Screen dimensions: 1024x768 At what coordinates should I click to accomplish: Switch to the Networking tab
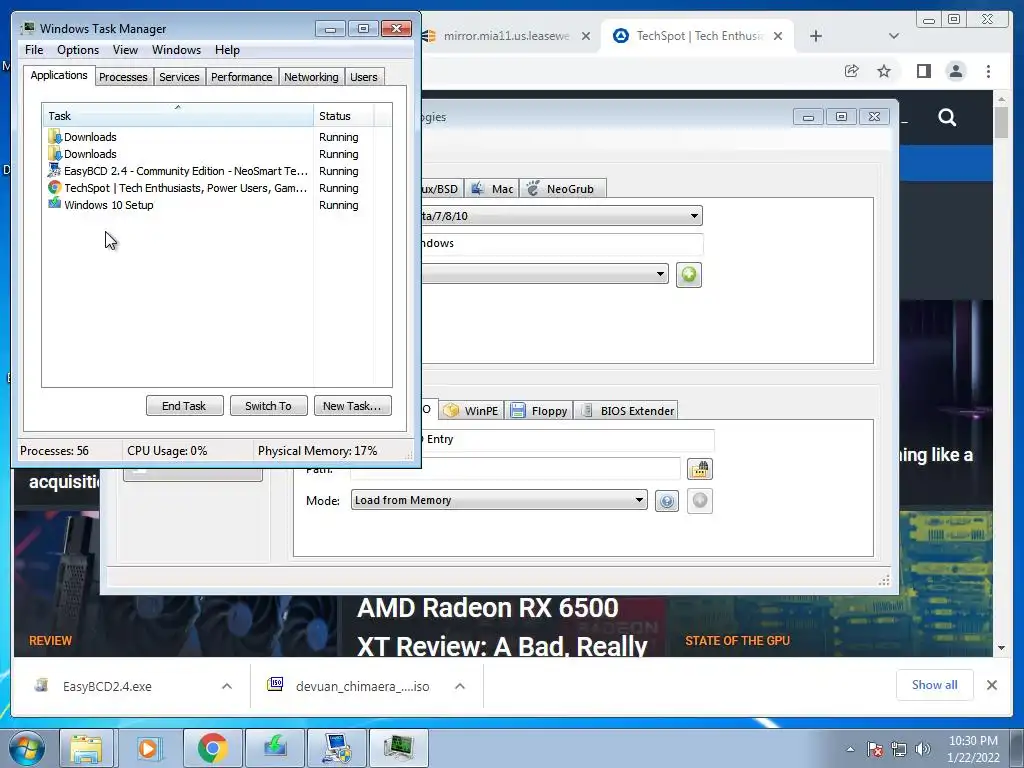[311, 77]
